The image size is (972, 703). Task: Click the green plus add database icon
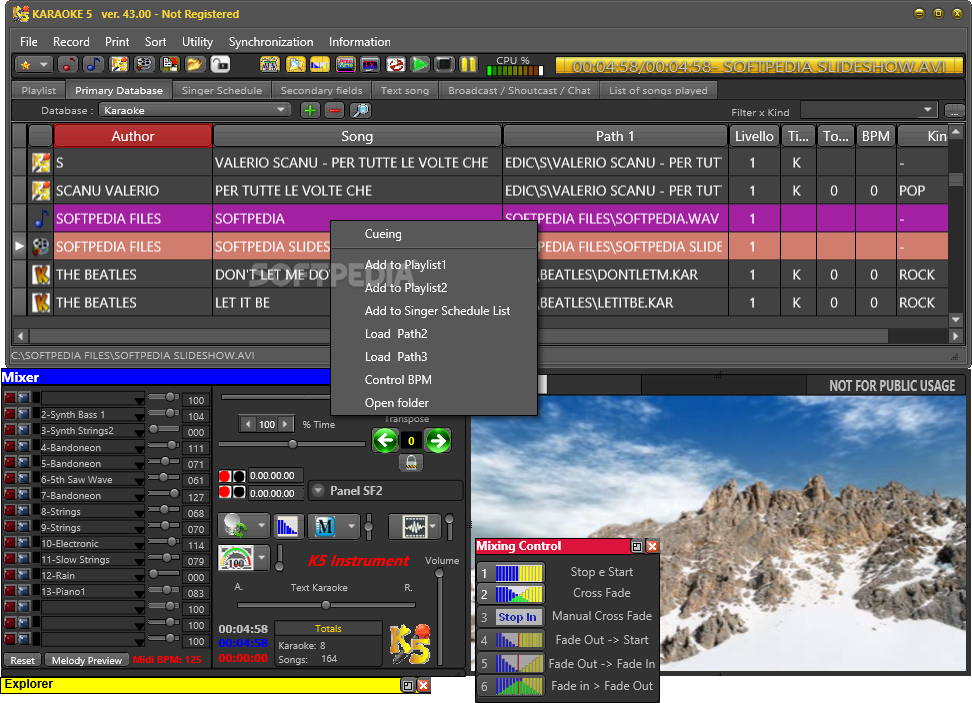(x=310, y=110)
